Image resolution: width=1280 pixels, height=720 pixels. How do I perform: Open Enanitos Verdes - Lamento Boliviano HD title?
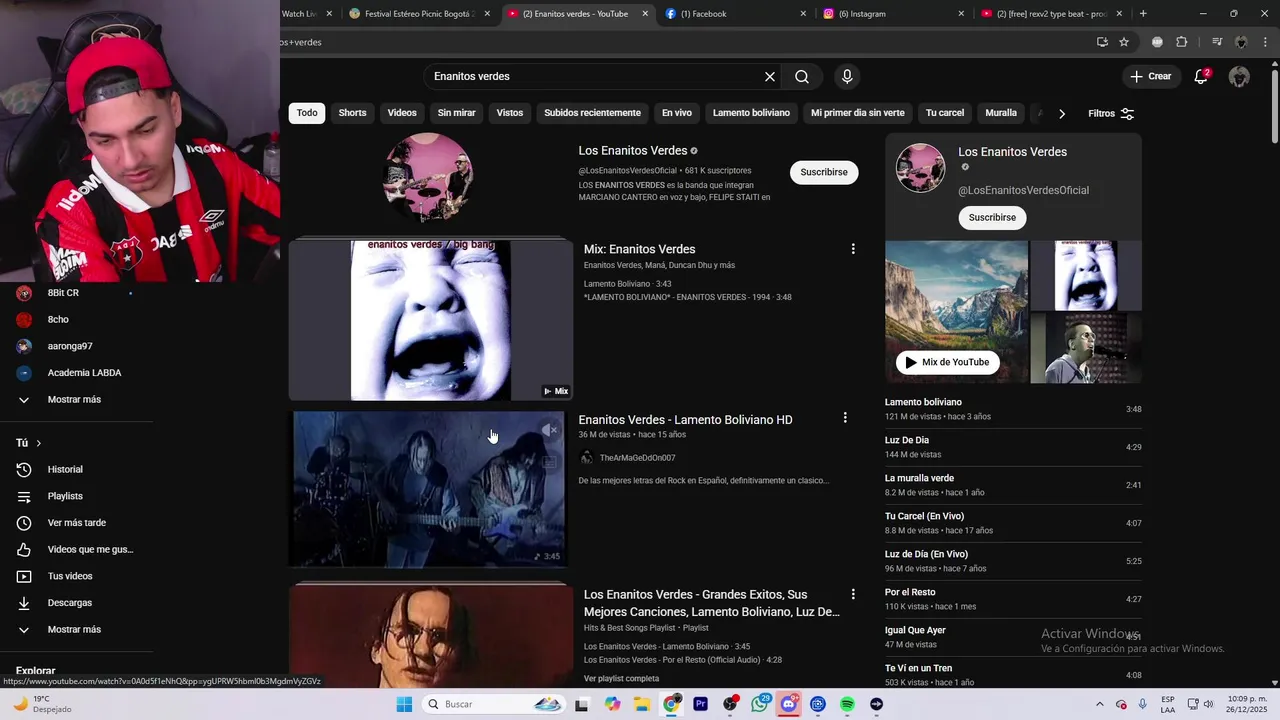[685, 419]
